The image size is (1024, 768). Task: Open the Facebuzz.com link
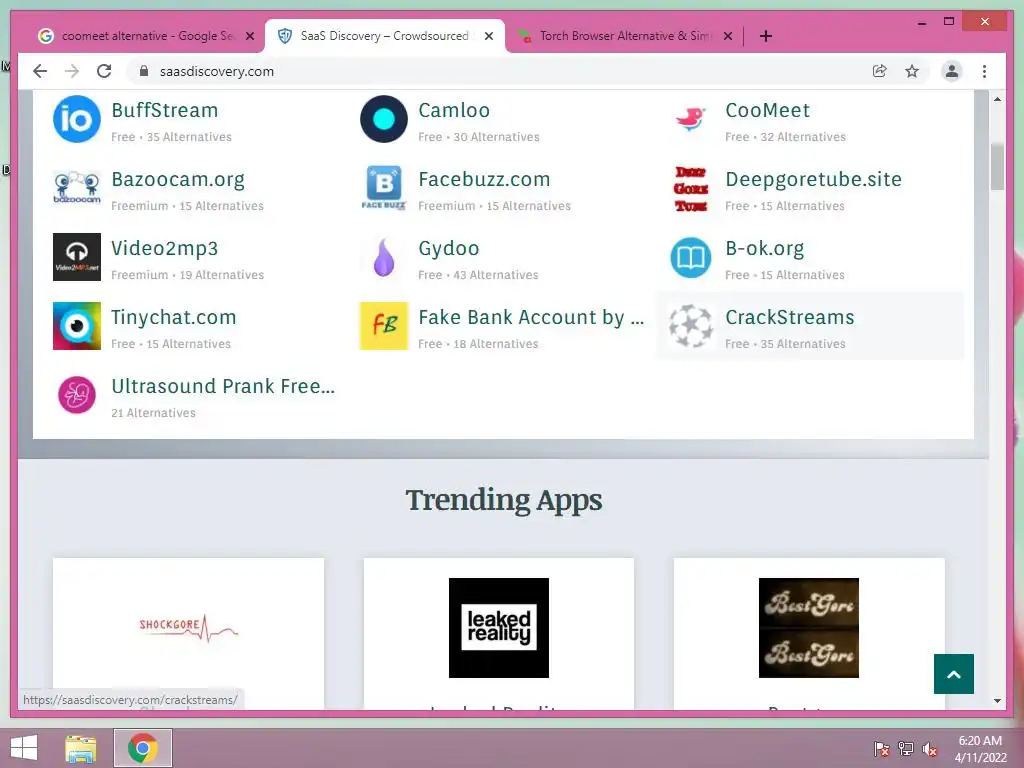point(484,180)
